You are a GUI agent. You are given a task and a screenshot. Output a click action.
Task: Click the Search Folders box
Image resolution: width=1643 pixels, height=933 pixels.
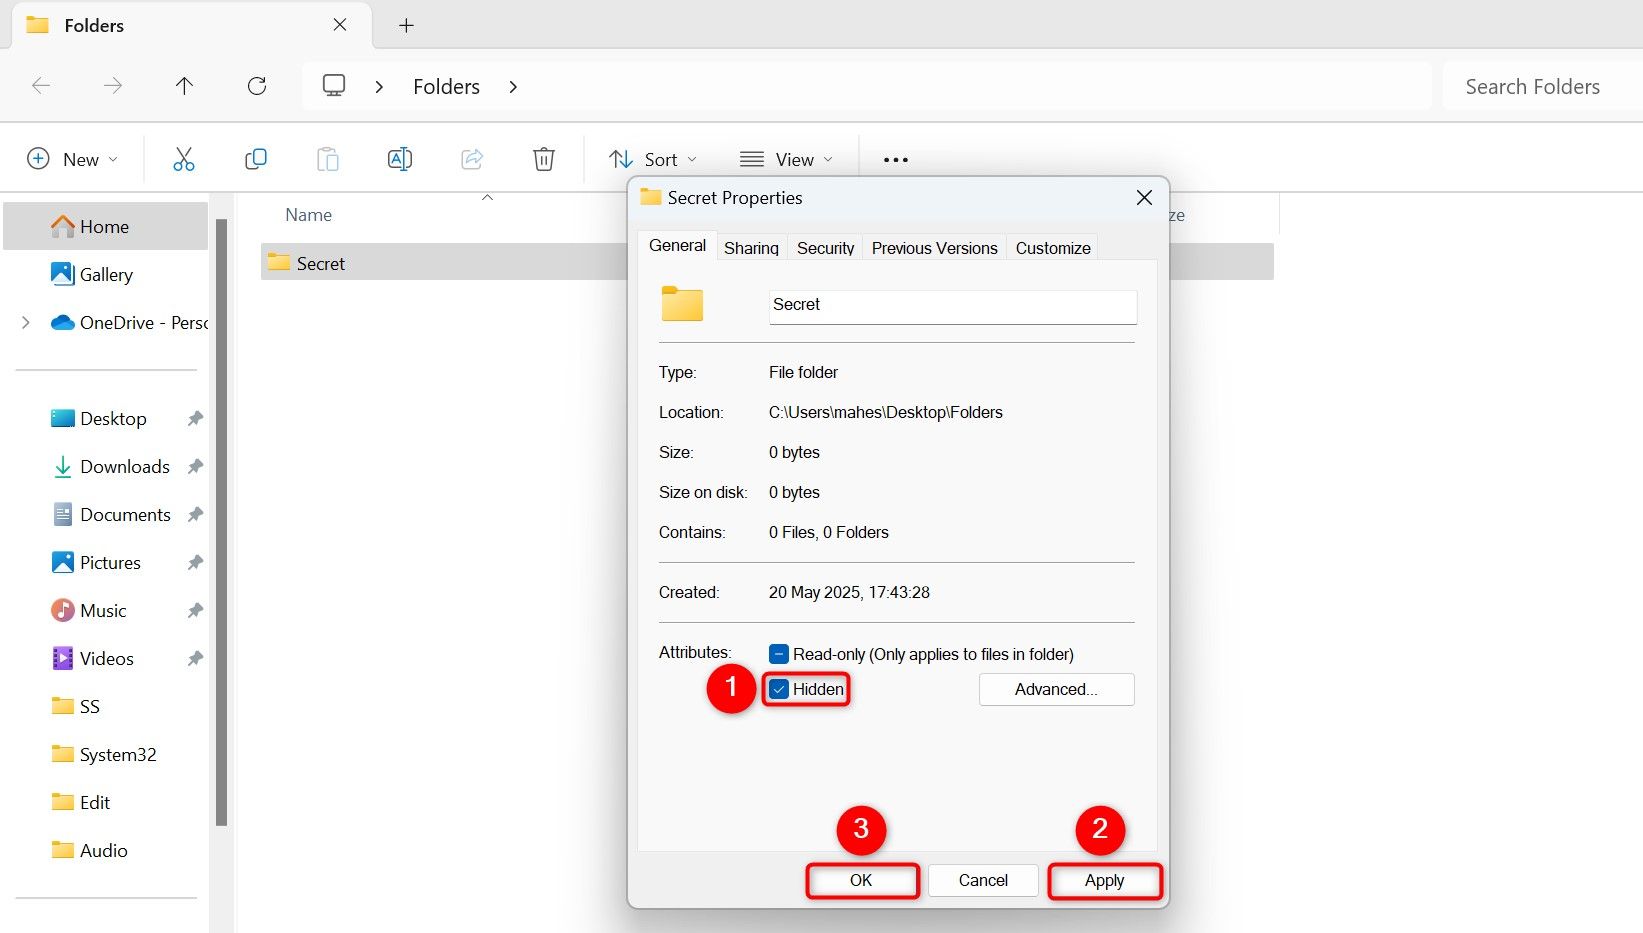(x=1542, y=87)
